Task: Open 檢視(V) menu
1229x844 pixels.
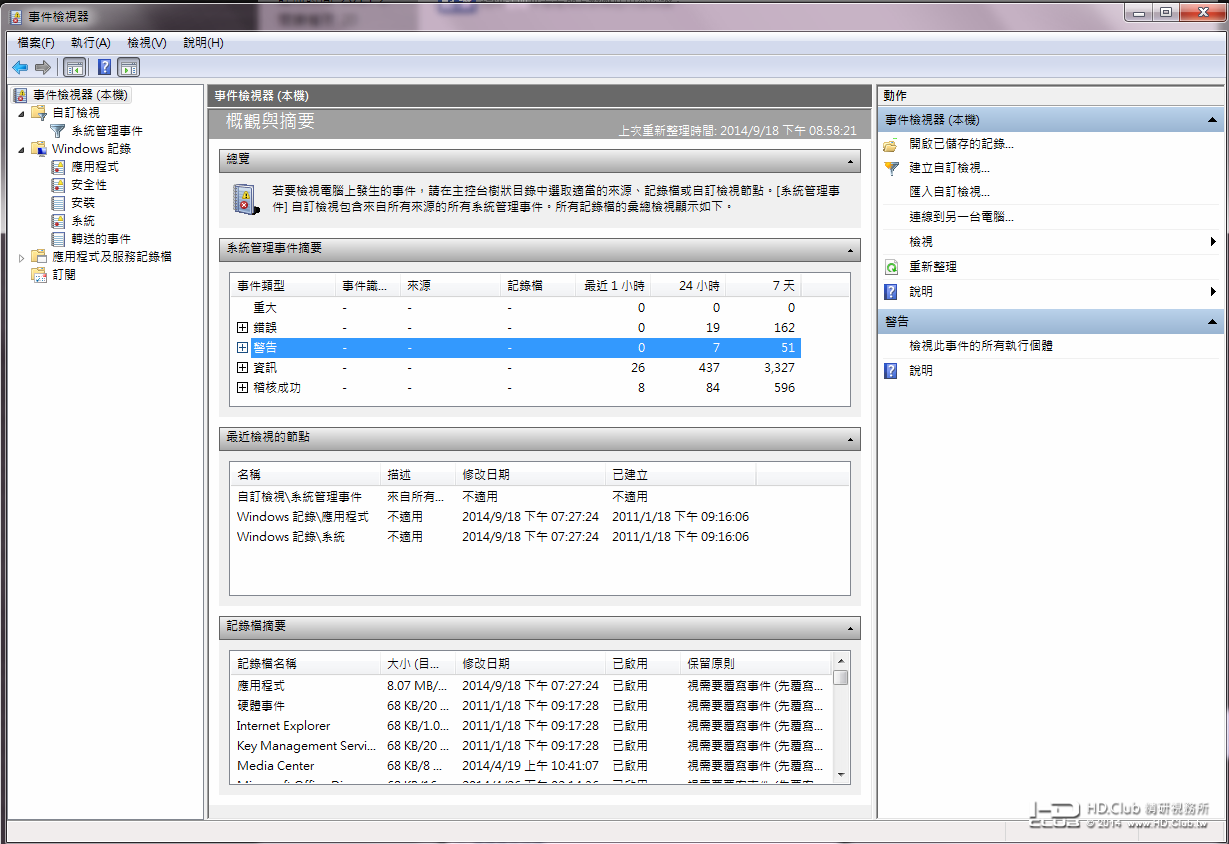Action: 147,43
